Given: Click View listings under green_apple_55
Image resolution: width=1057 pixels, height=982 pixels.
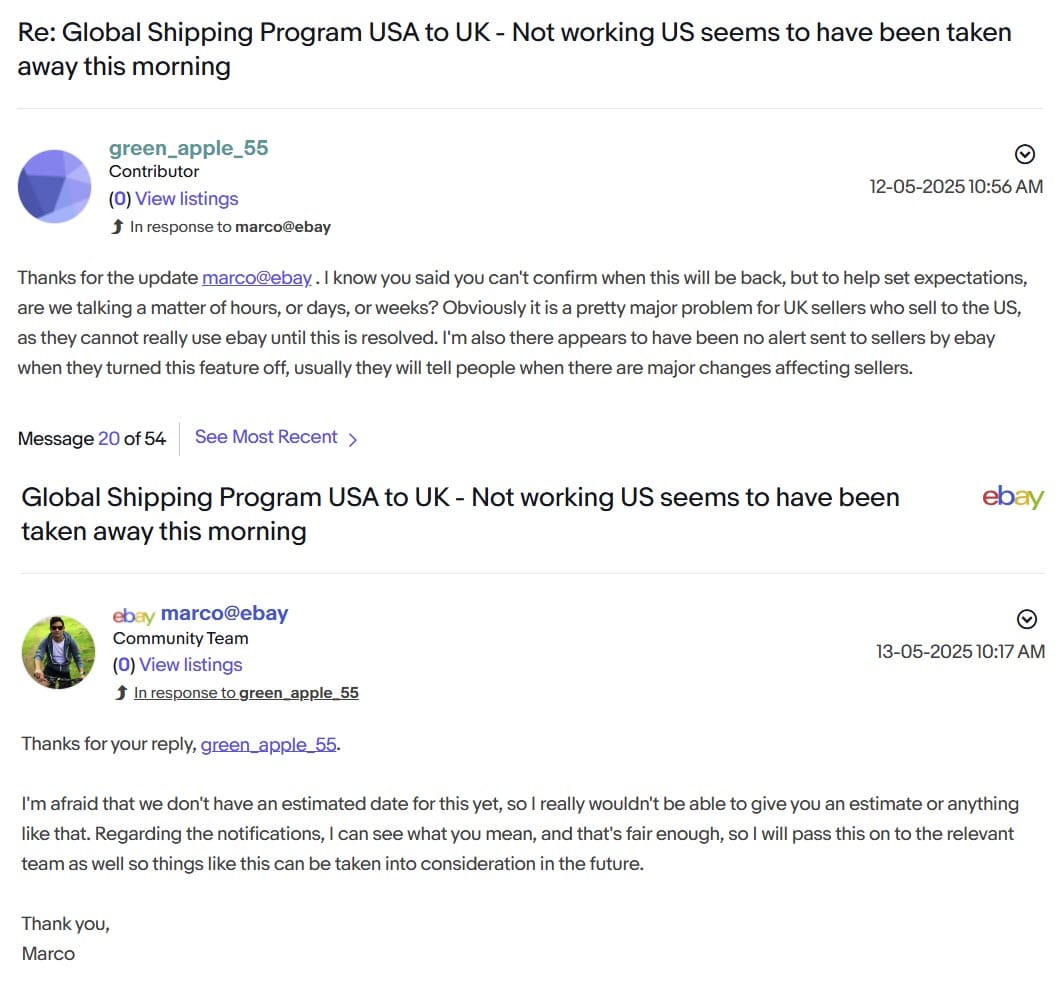Looking at the screenshot, I should click(186, 199).
